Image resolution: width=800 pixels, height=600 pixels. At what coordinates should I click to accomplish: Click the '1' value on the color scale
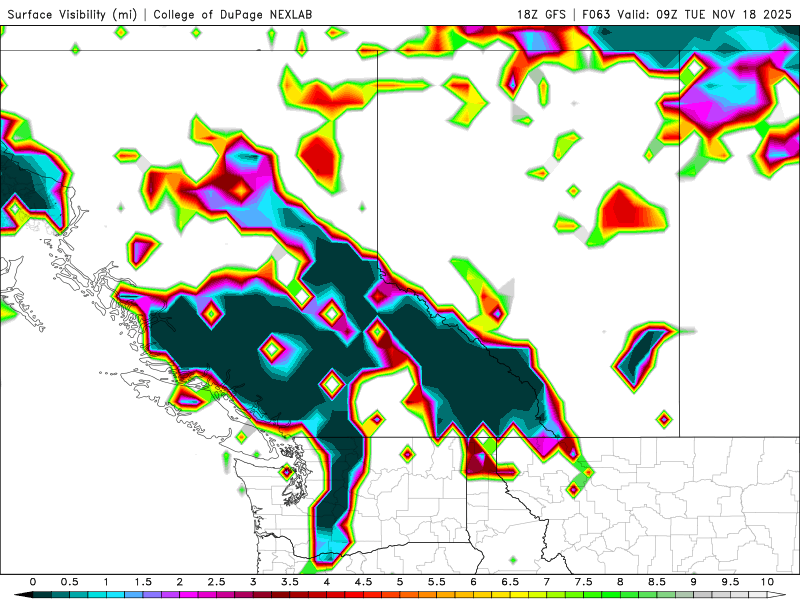point(106,582)
